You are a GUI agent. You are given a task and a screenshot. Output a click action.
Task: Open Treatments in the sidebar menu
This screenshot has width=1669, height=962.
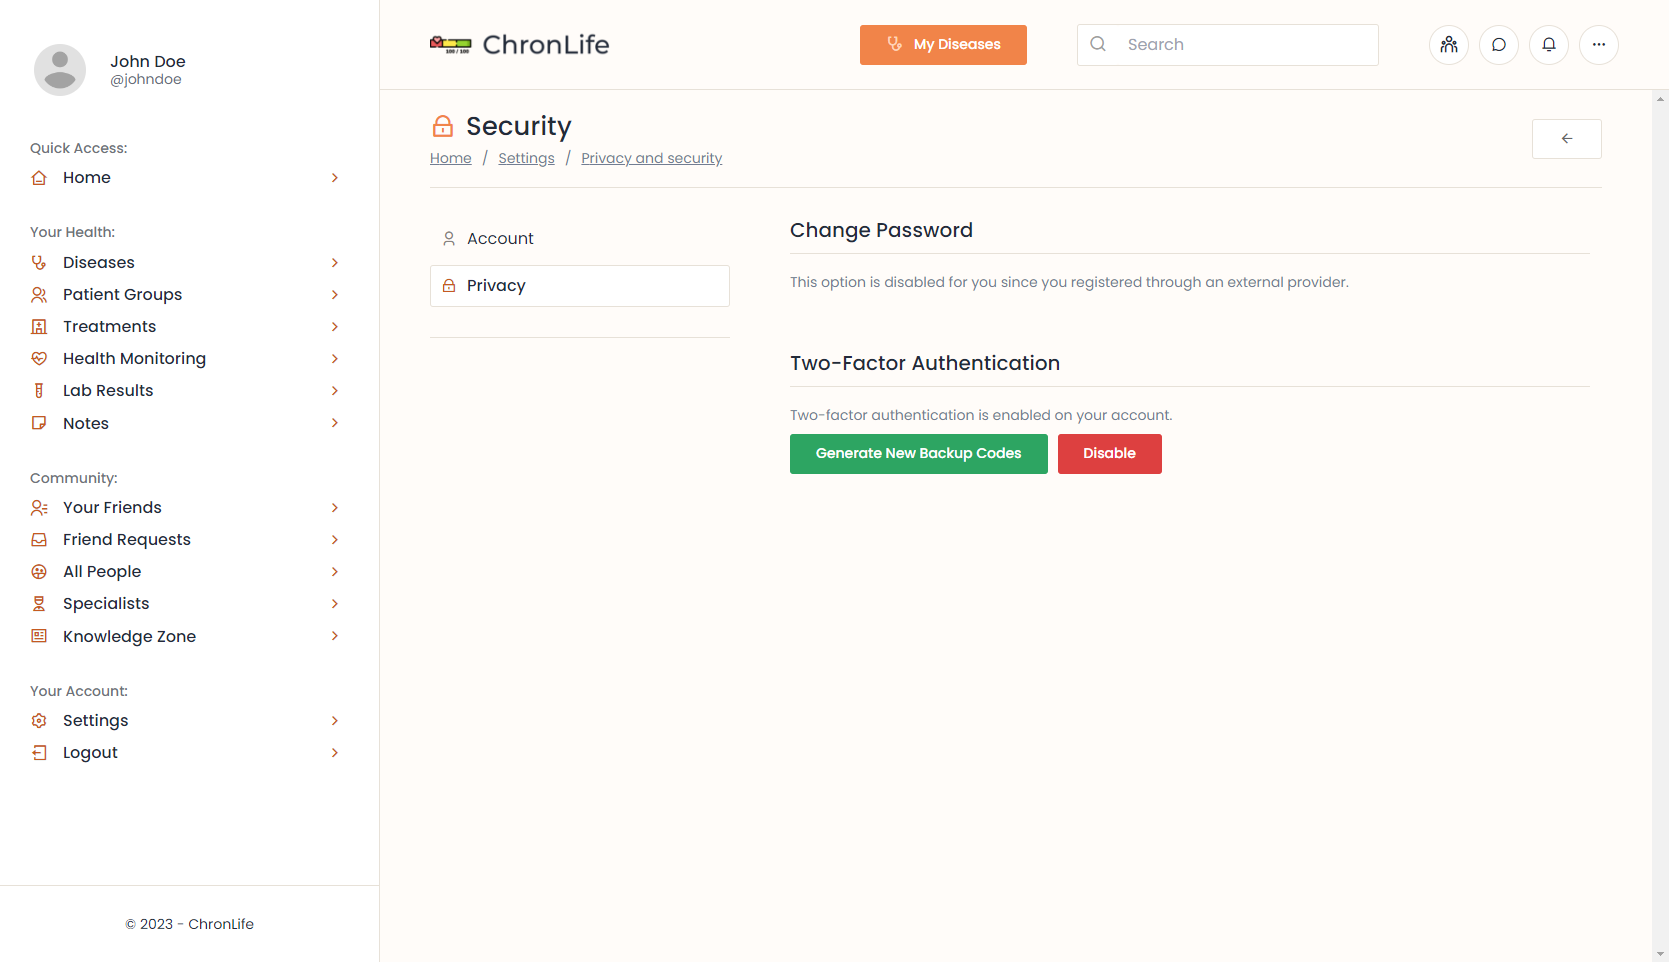coord(185,327)
